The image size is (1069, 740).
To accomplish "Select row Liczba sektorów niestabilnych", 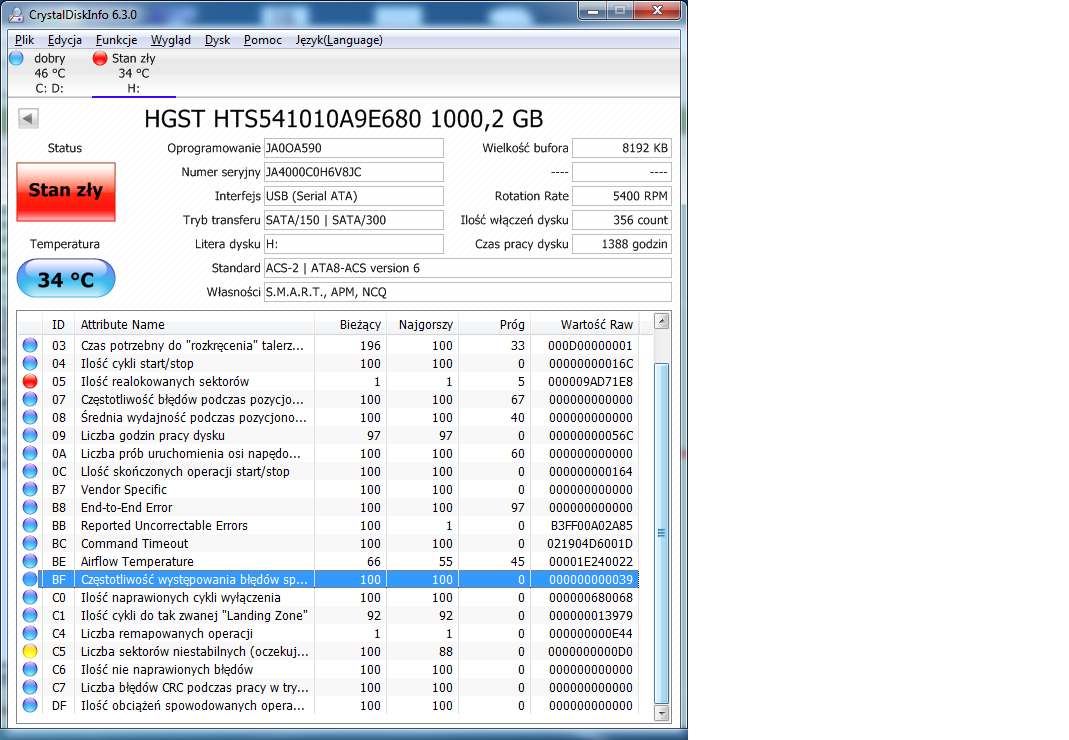I will coord(327,651).
